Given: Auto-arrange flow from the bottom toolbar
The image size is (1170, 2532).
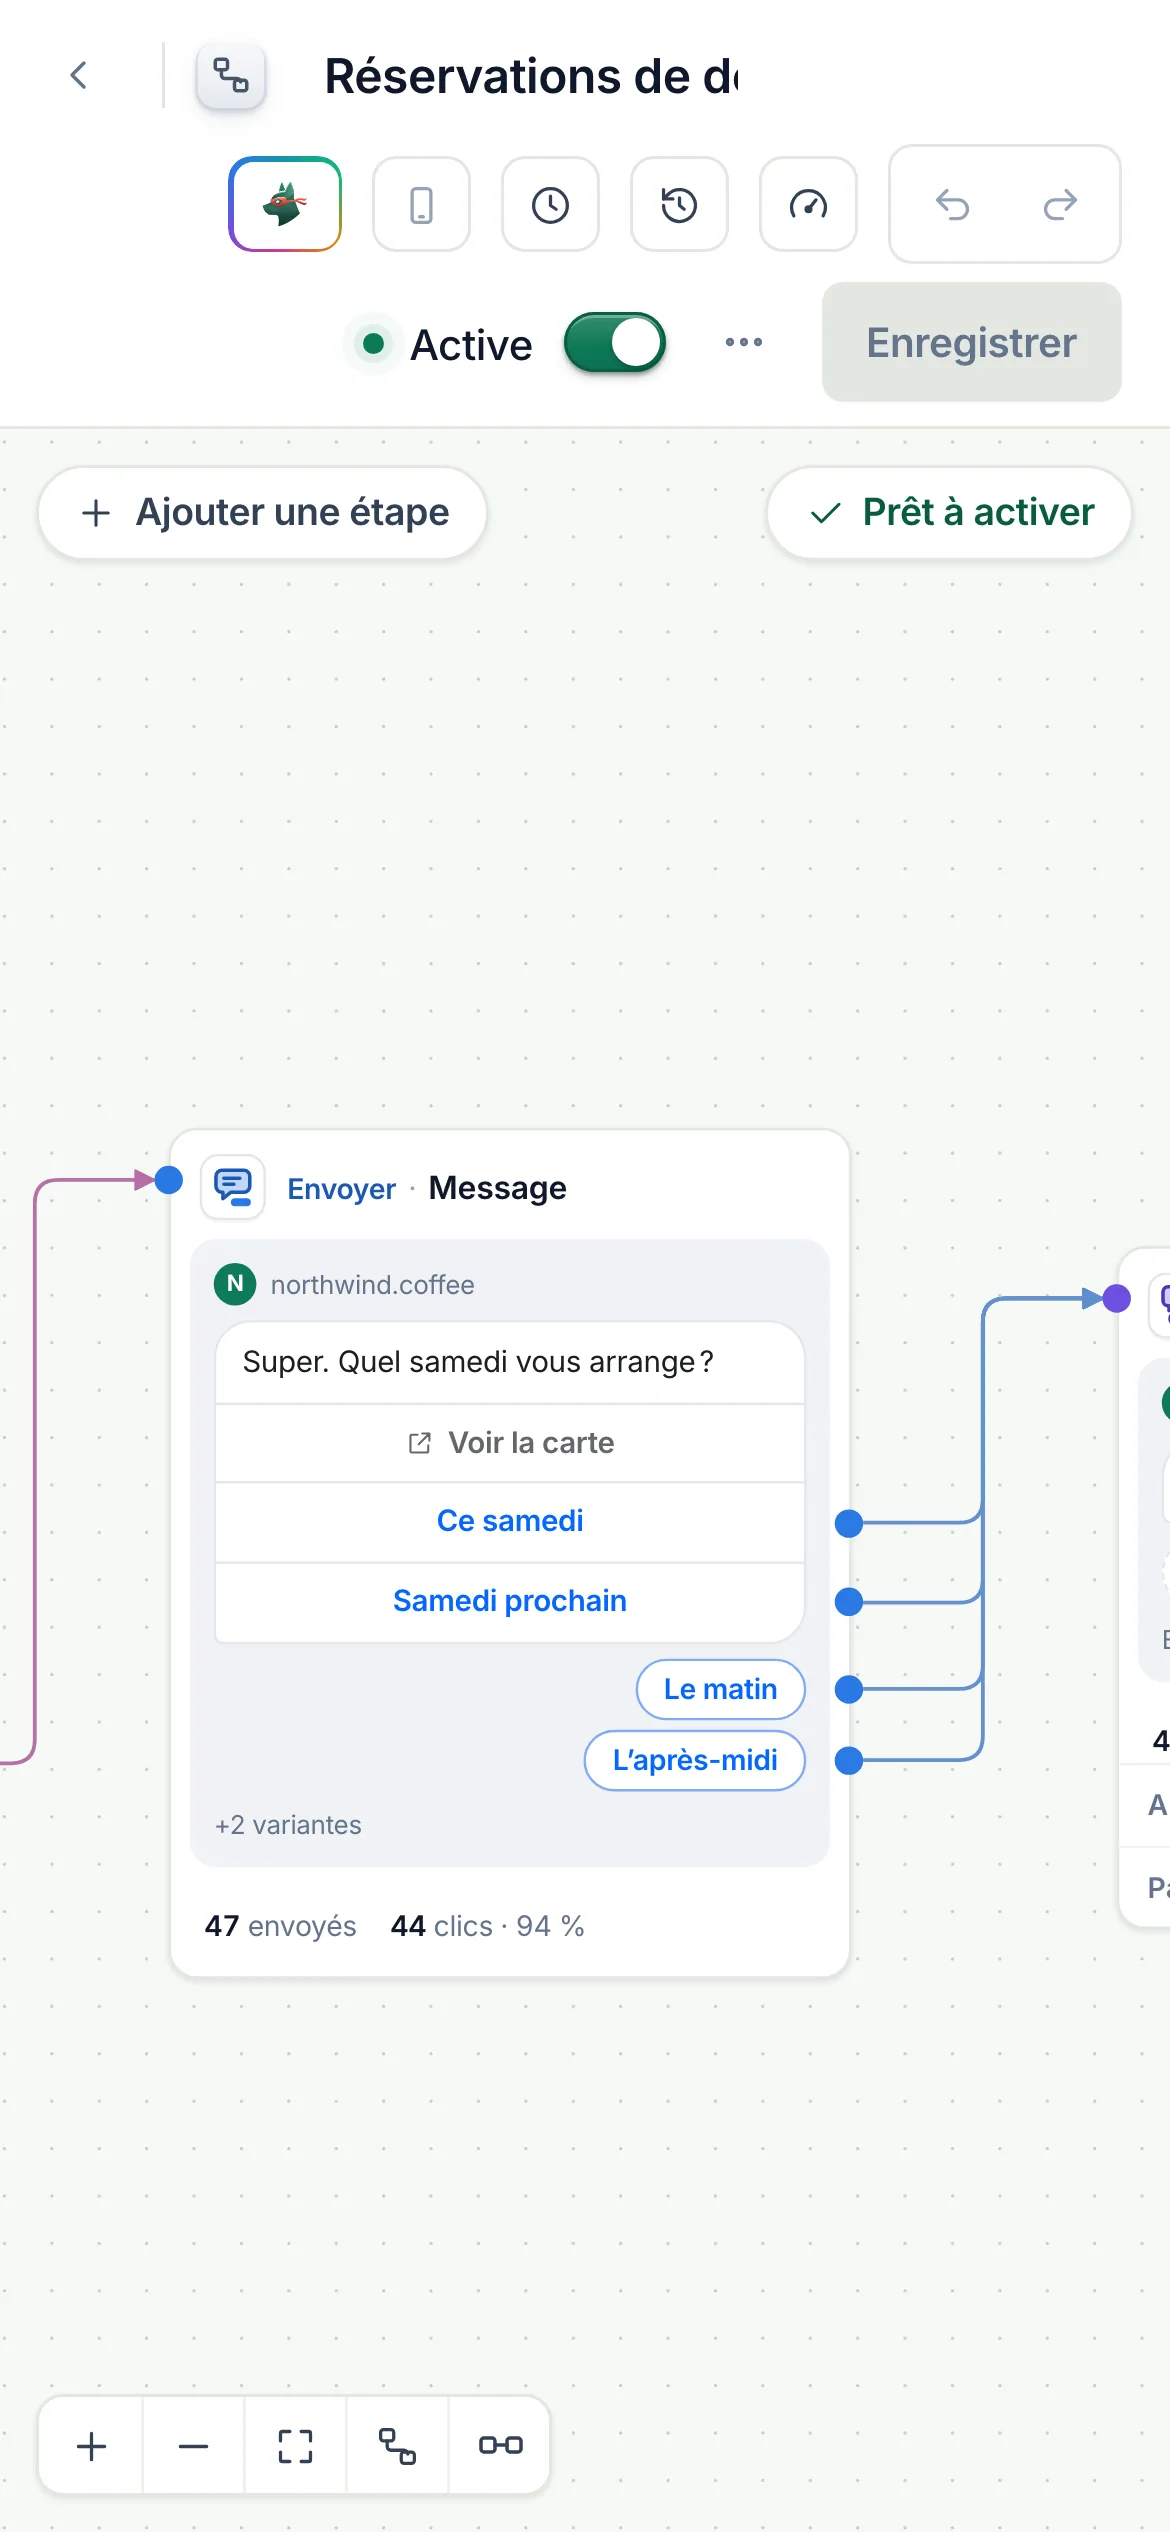Looking at the screenshot, I should [397, 2446].
